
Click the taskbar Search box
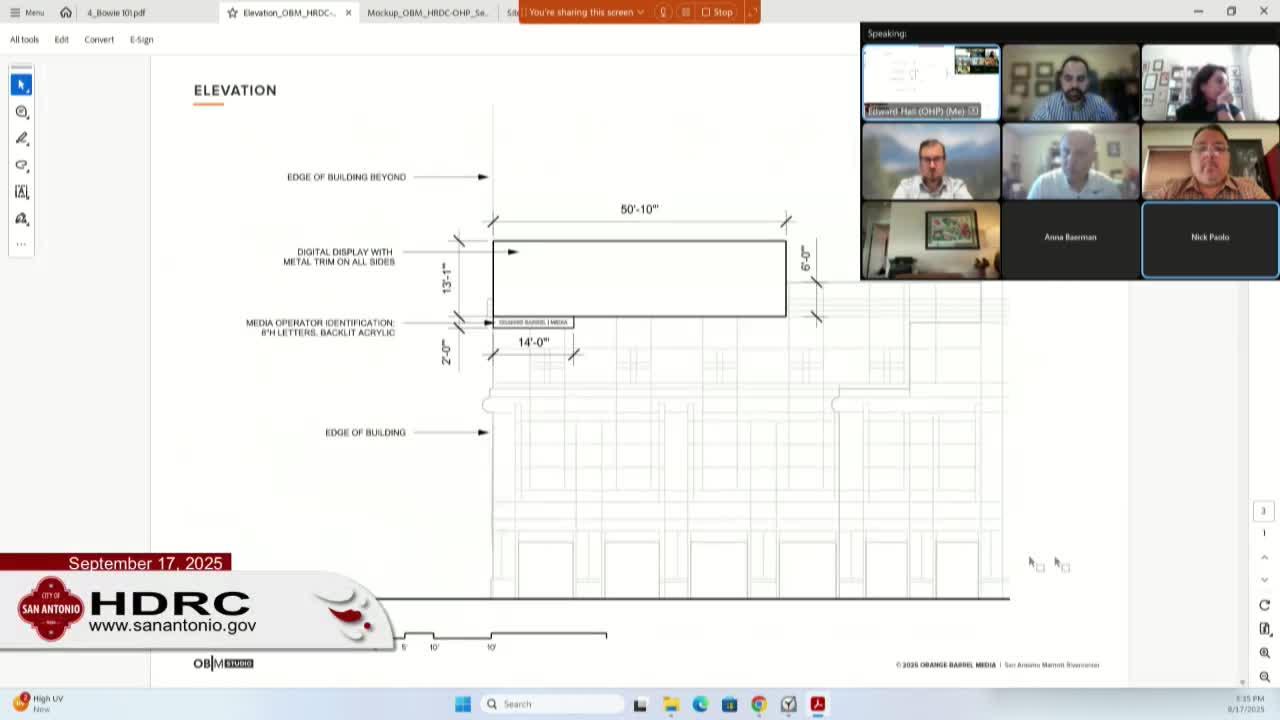pyautogui.click(x=553, y=704)
